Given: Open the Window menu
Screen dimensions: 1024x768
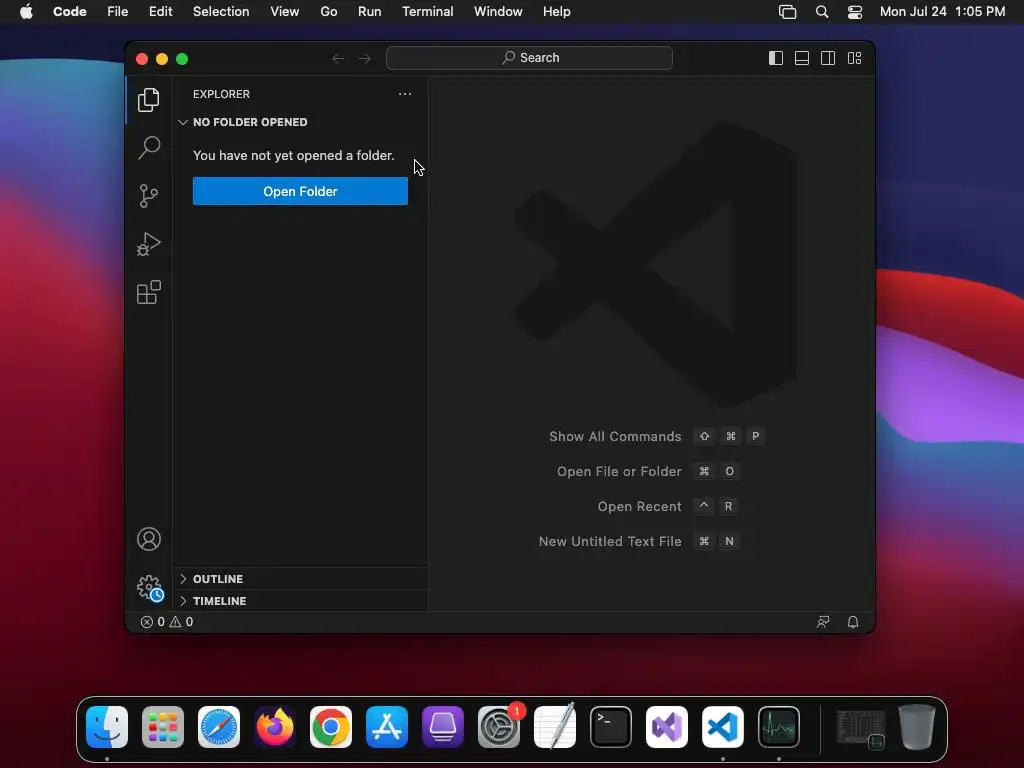Looking at the screenshot, I should click(x=498, y=12).
